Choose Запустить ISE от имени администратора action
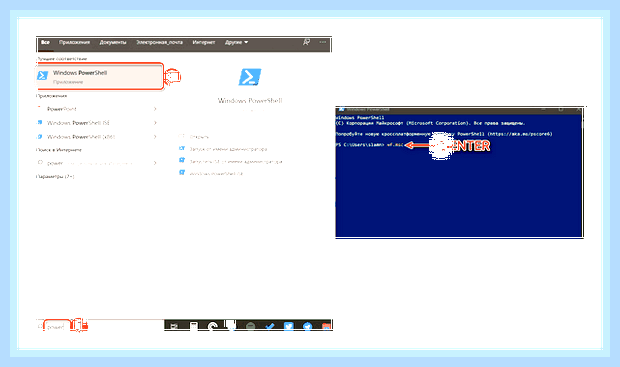The image size is (620, 367). (x=236, y=161)
